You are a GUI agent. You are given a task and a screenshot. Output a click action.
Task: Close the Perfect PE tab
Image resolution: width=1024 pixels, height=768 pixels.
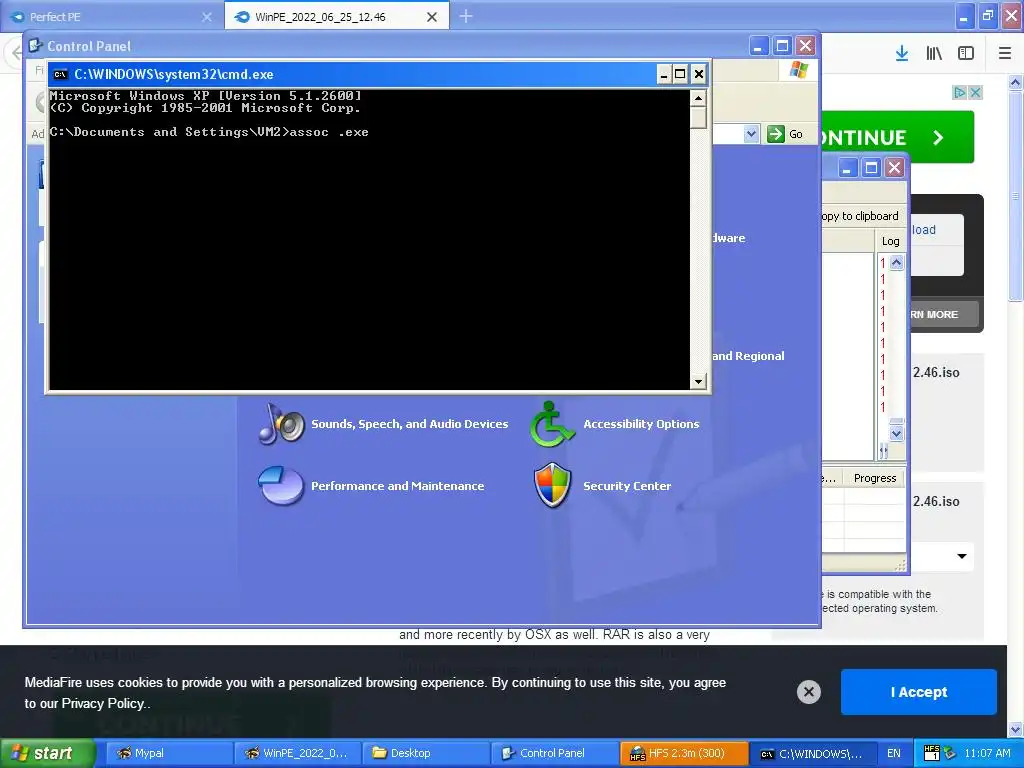(207, 17)
